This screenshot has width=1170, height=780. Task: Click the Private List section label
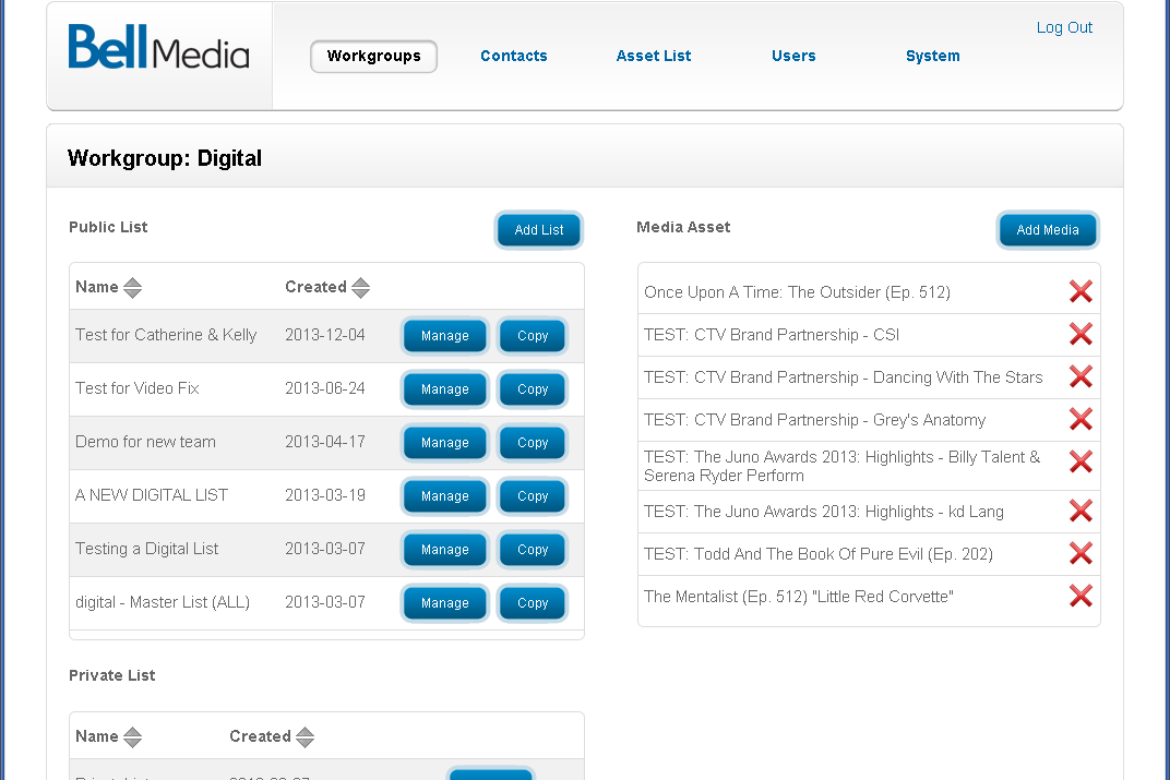point(112,676)
